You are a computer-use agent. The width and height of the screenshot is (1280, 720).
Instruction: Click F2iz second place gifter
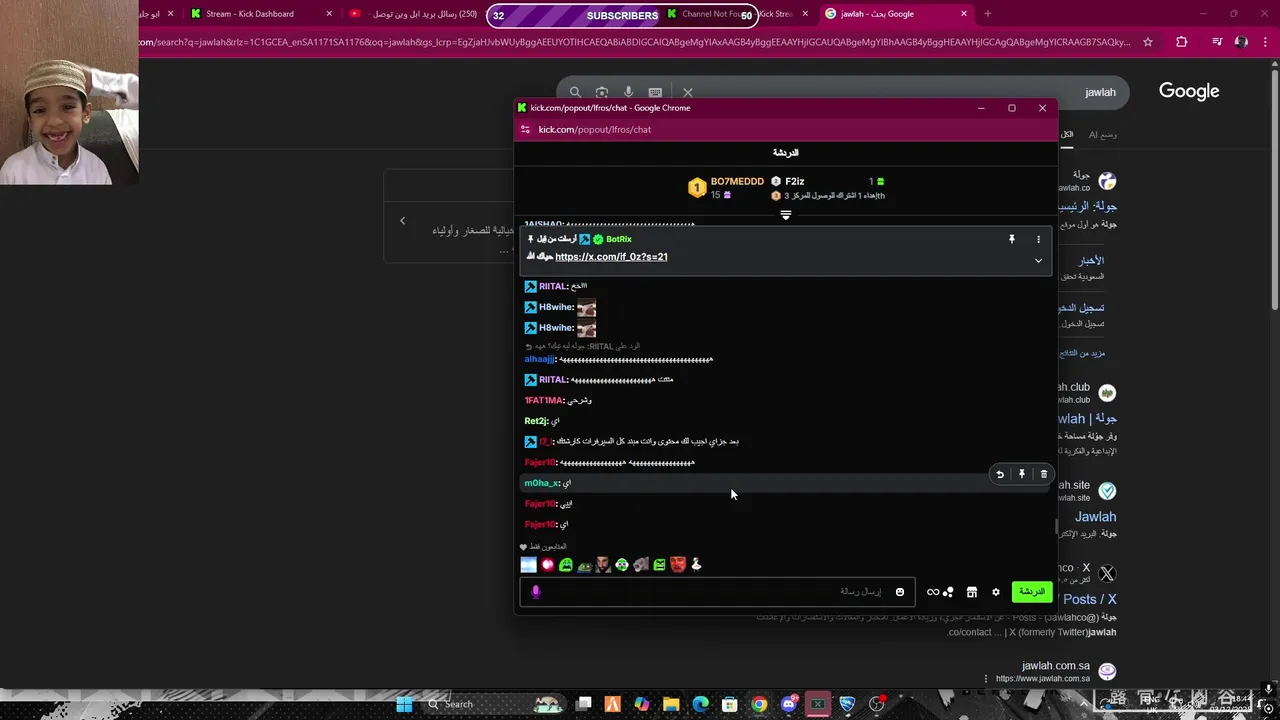pyautogui.click(x=794, y=182)
